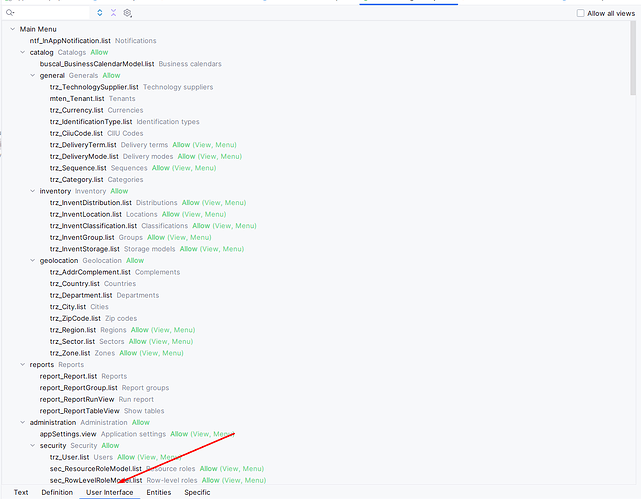Select mten_Tenant.list item
The height and width of the screenshot is (499, 641).
pos(77,98)
